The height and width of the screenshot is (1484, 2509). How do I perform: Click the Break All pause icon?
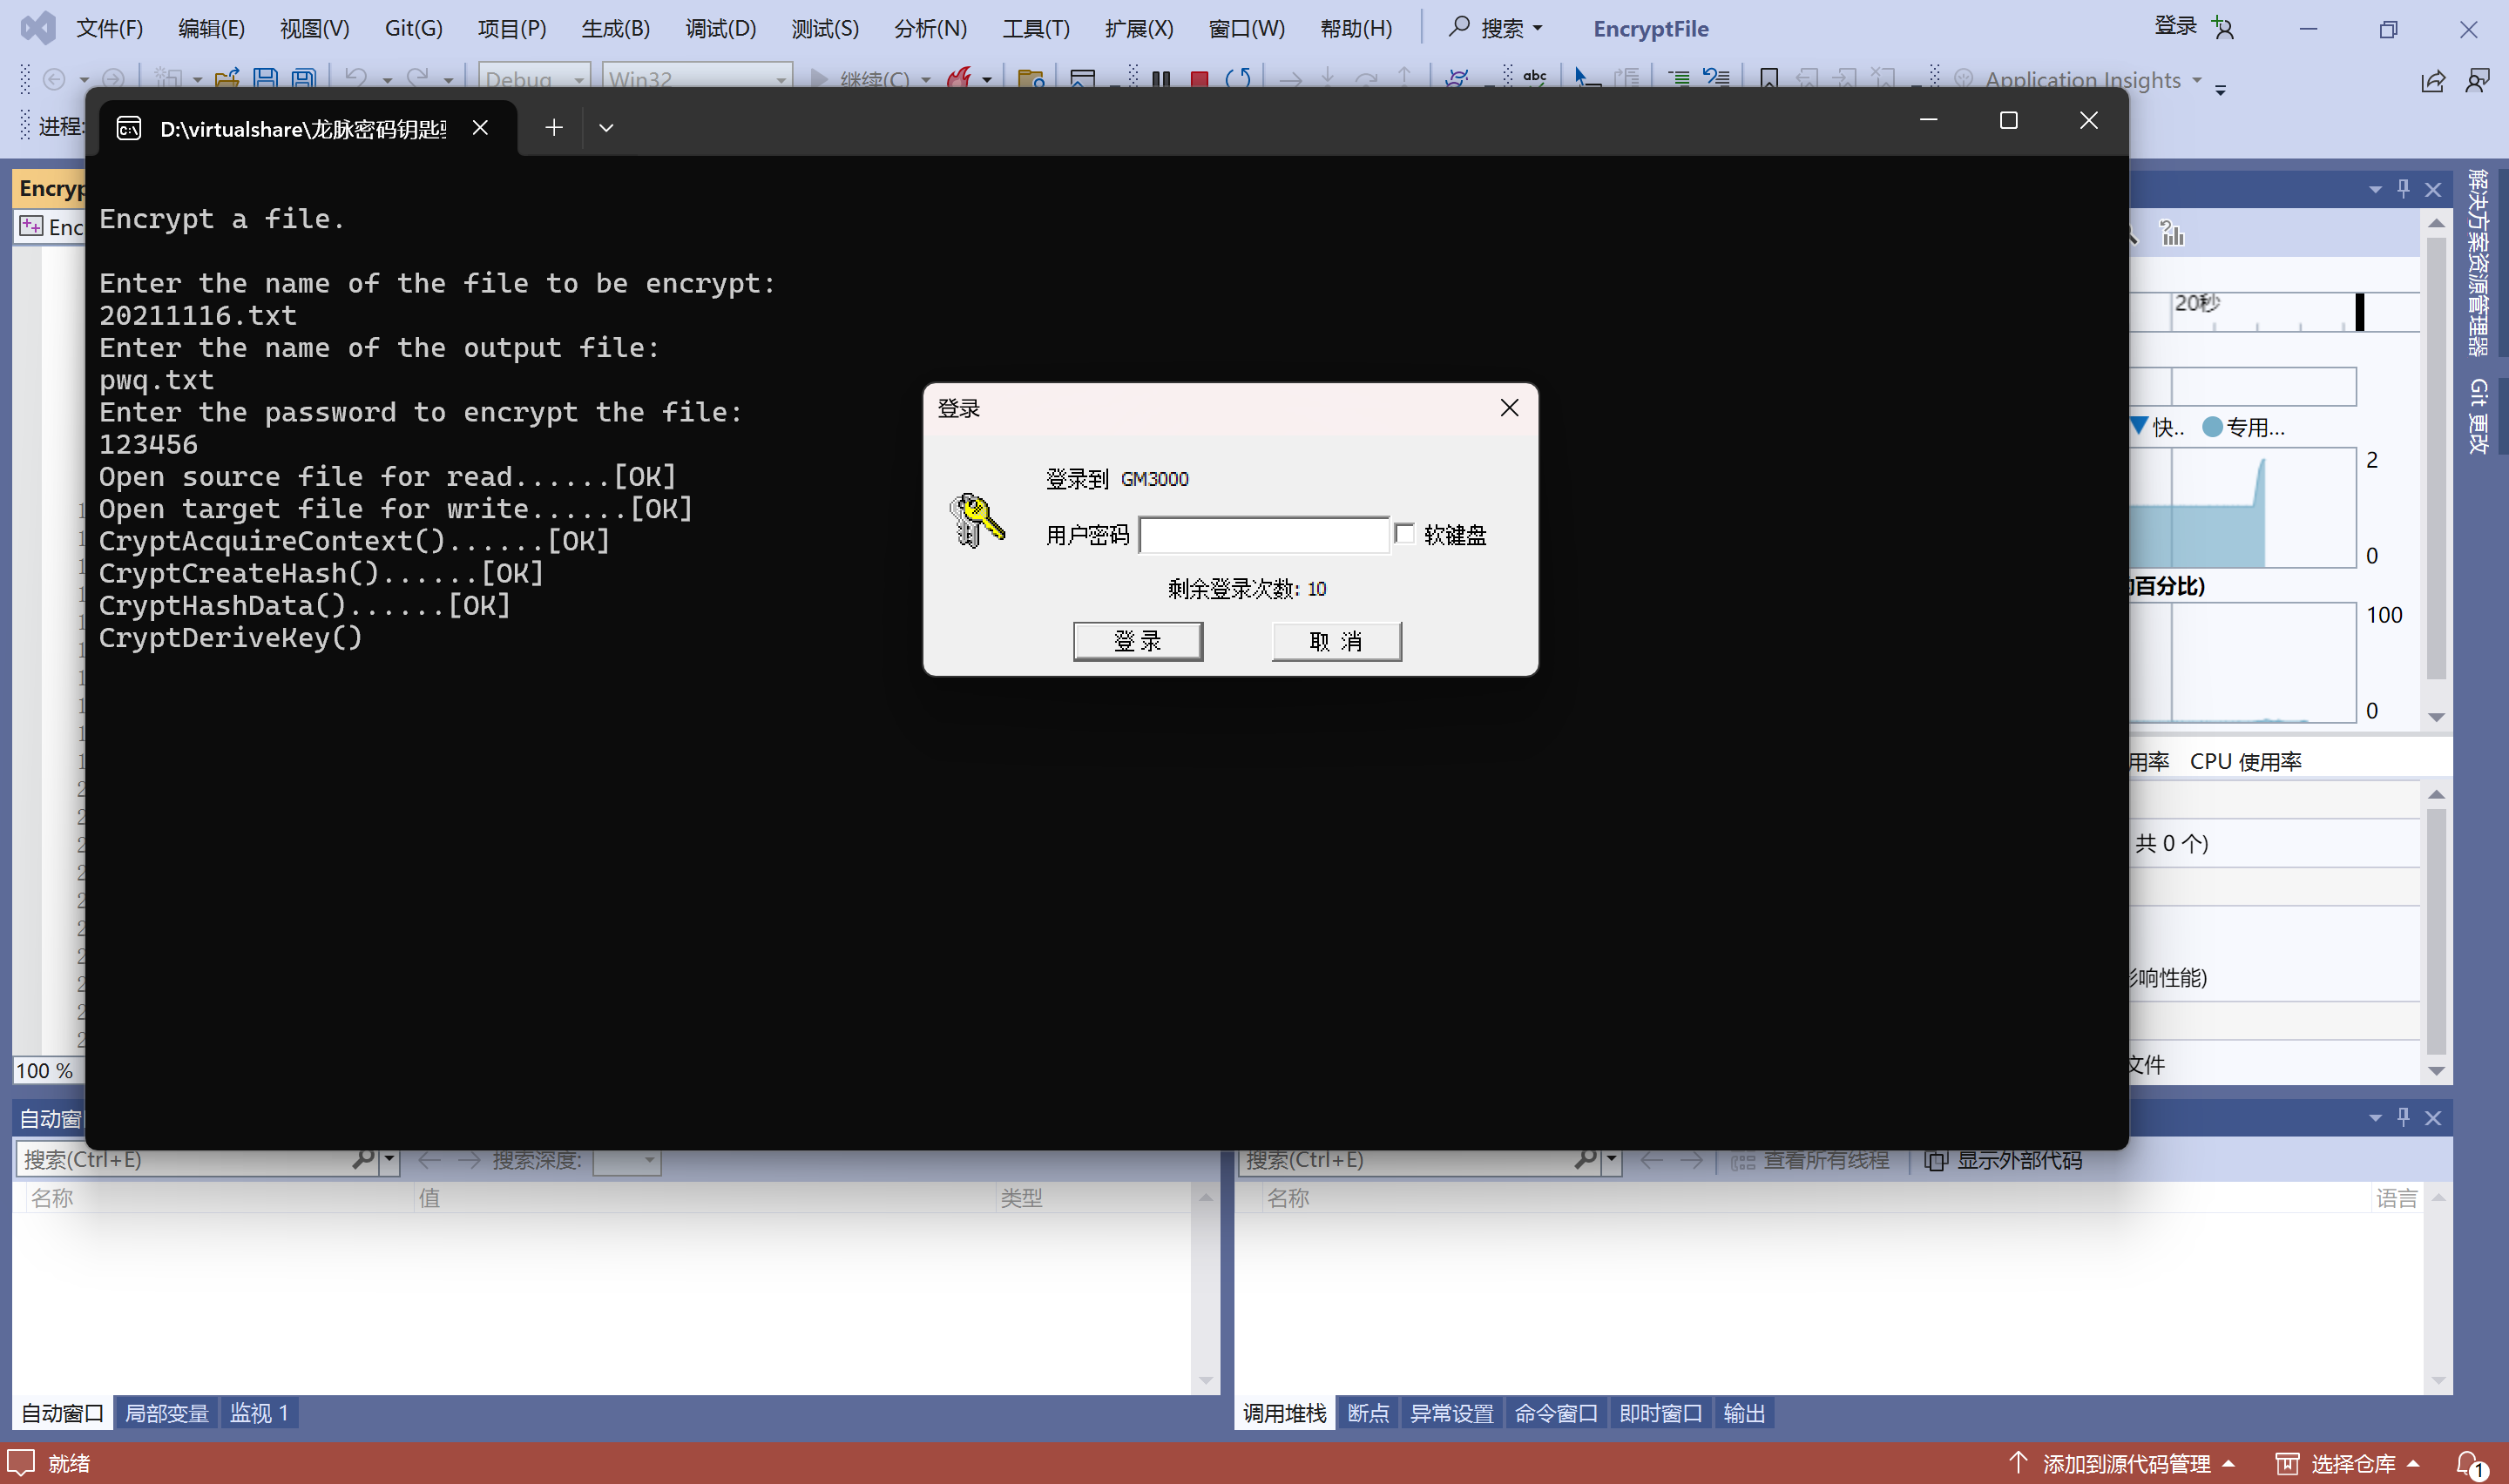[x=1161, y=78]
